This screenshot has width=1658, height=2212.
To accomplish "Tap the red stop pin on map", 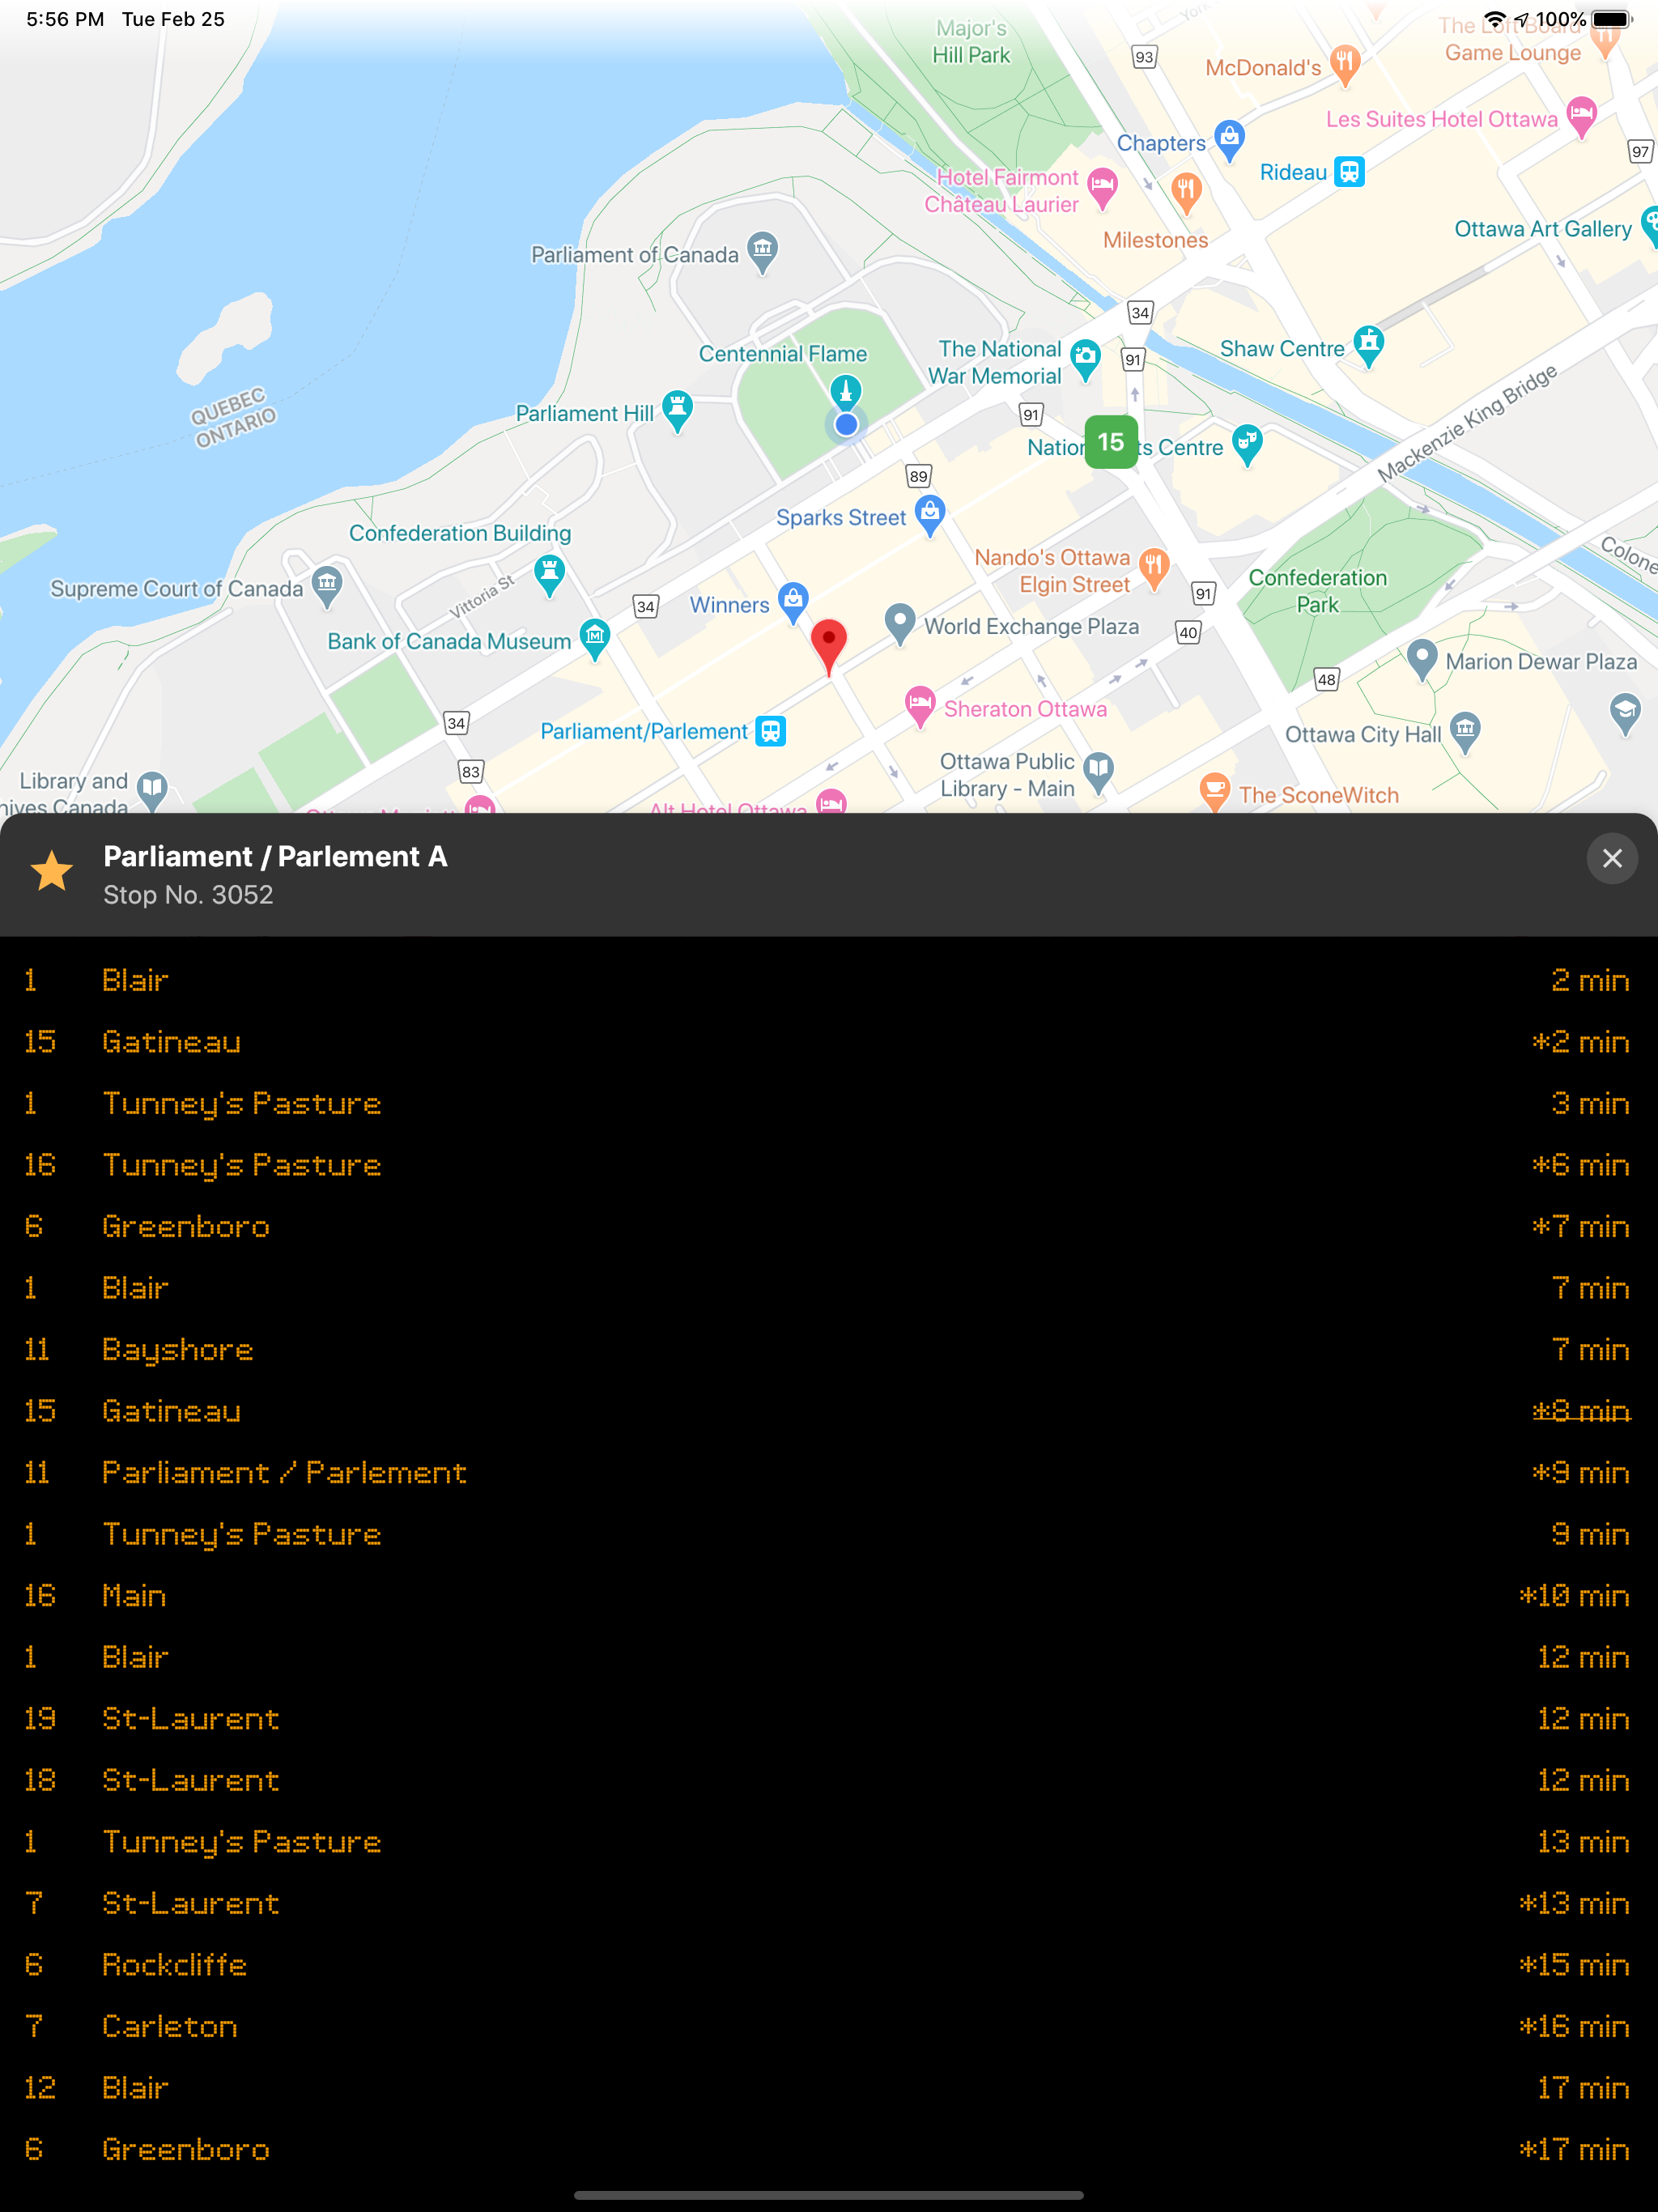I will pos(828,646).
